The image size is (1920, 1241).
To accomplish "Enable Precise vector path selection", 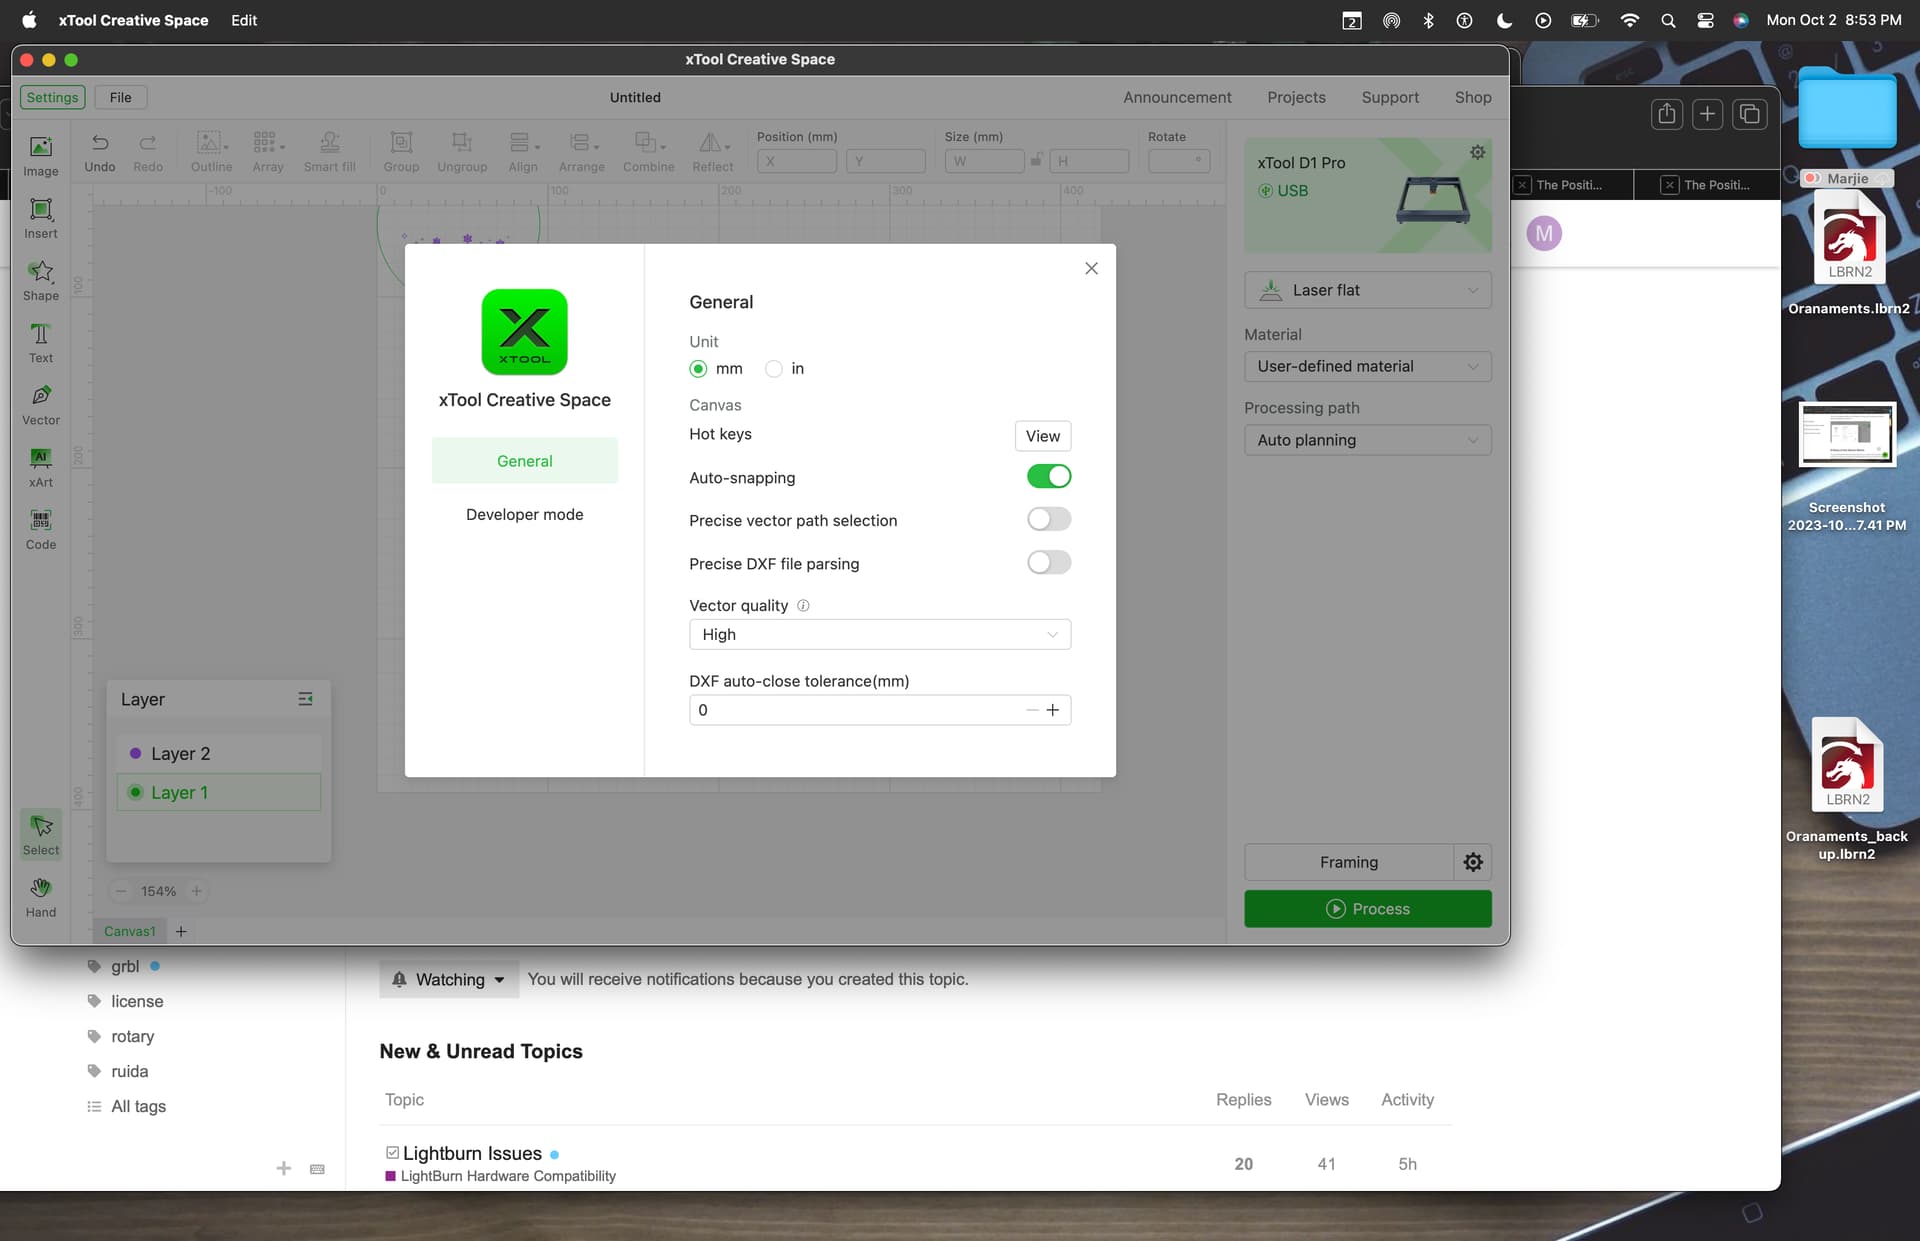I will click(1049, 520).
